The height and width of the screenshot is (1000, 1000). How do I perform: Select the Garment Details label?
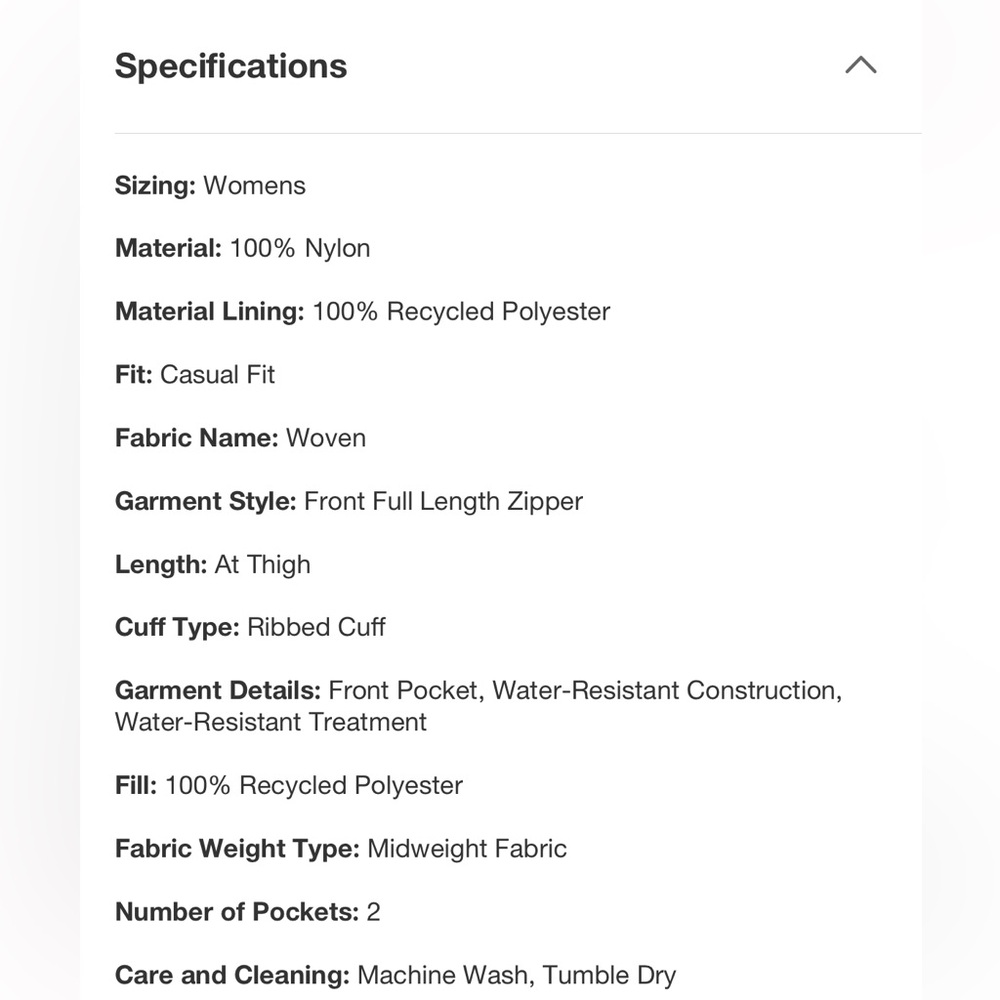coord(217,691)
